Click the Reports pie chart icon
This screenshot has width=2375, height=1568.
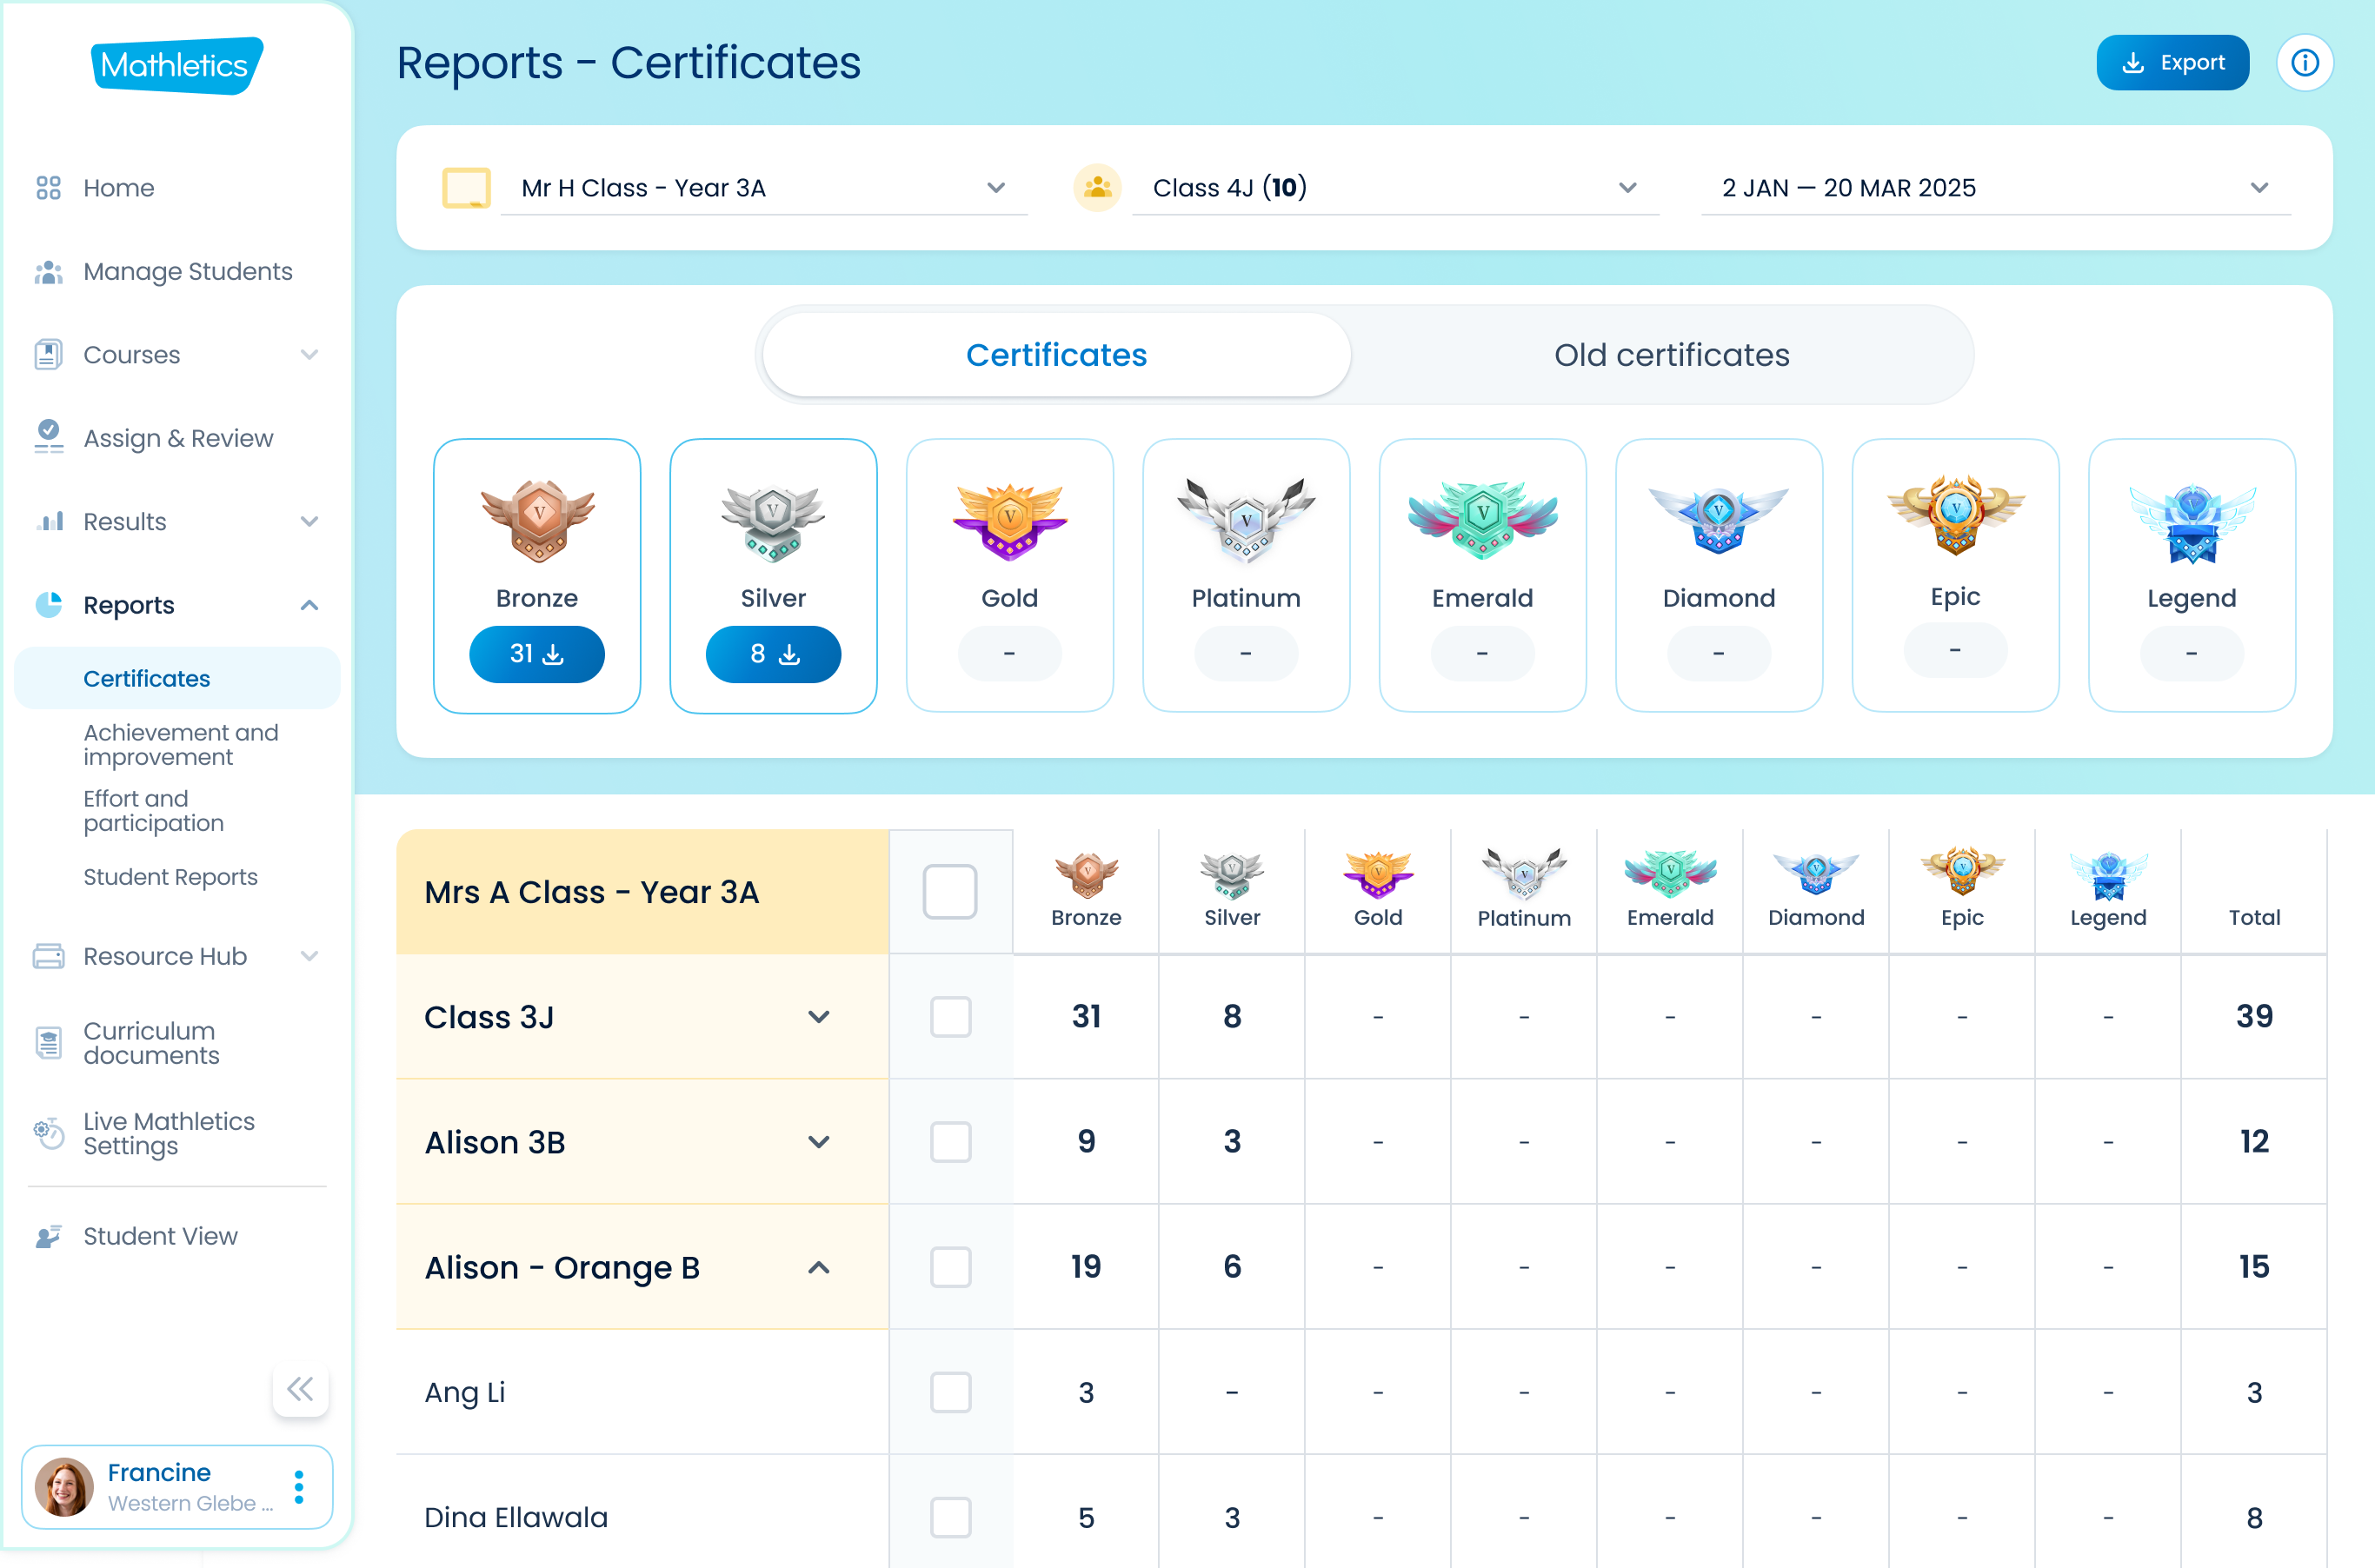(x=48, y=605)
